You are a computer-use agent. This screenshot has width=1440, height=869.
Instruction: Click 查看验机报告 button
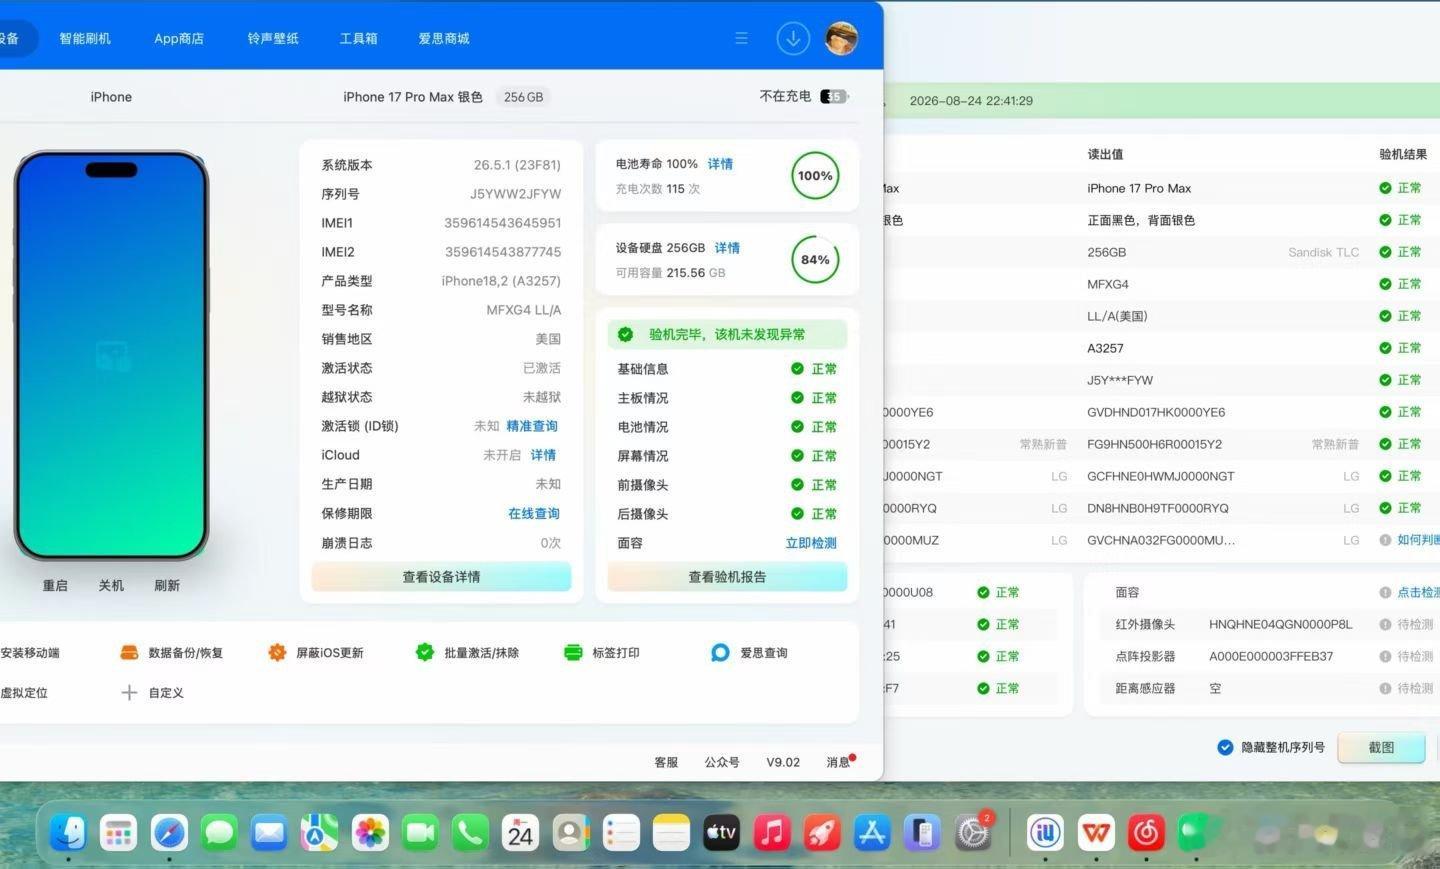point(727,577)
